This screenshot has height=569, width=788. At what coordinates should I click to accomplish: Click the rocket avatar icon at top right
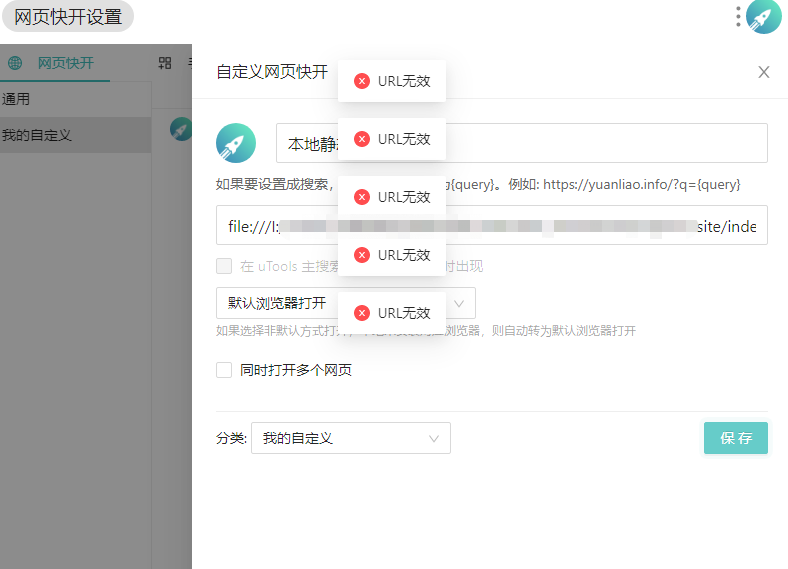(763, 17)
